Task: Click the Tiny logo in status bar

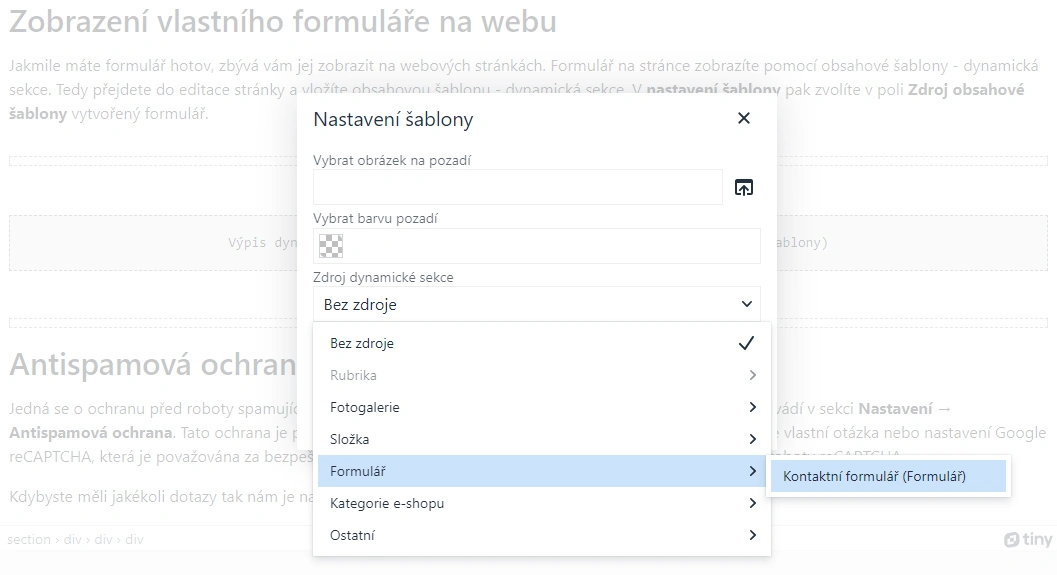Action: (x=1028, y=540)
